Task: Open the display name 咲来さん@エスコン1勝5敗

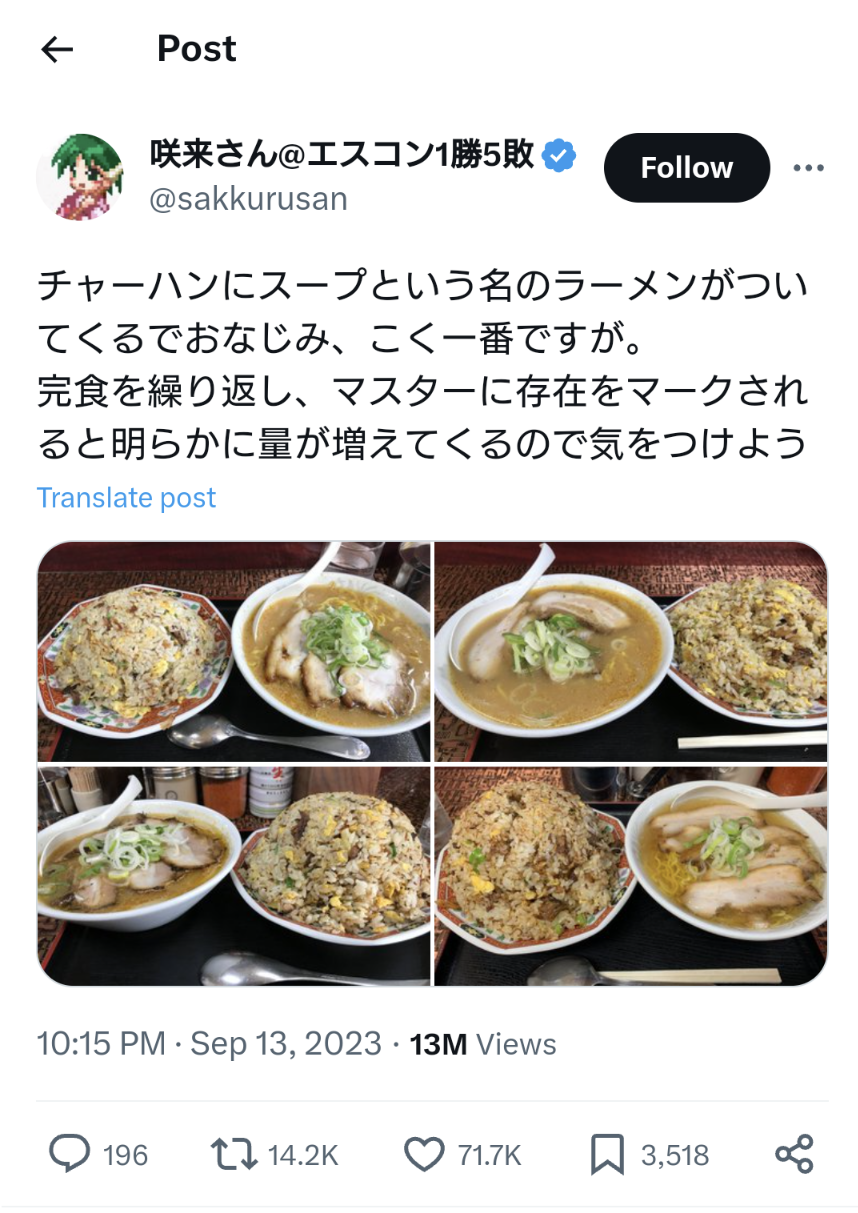Action: tap(342, 154)
